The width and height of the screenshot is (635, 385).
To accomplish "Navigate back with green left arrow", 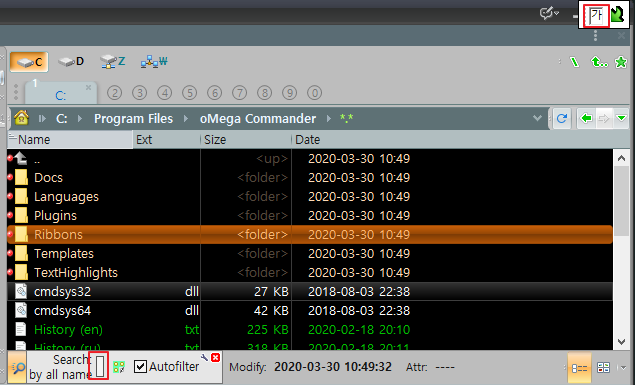I will tap(586, 118).
